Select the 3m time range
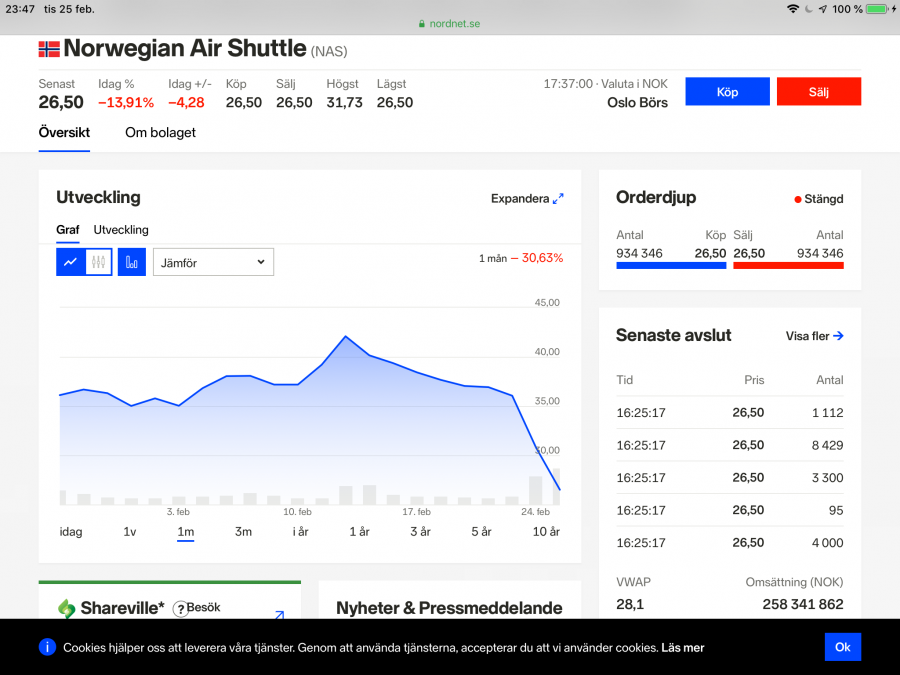The width and height of the screenshot is (900, 675). click(243, 532)
